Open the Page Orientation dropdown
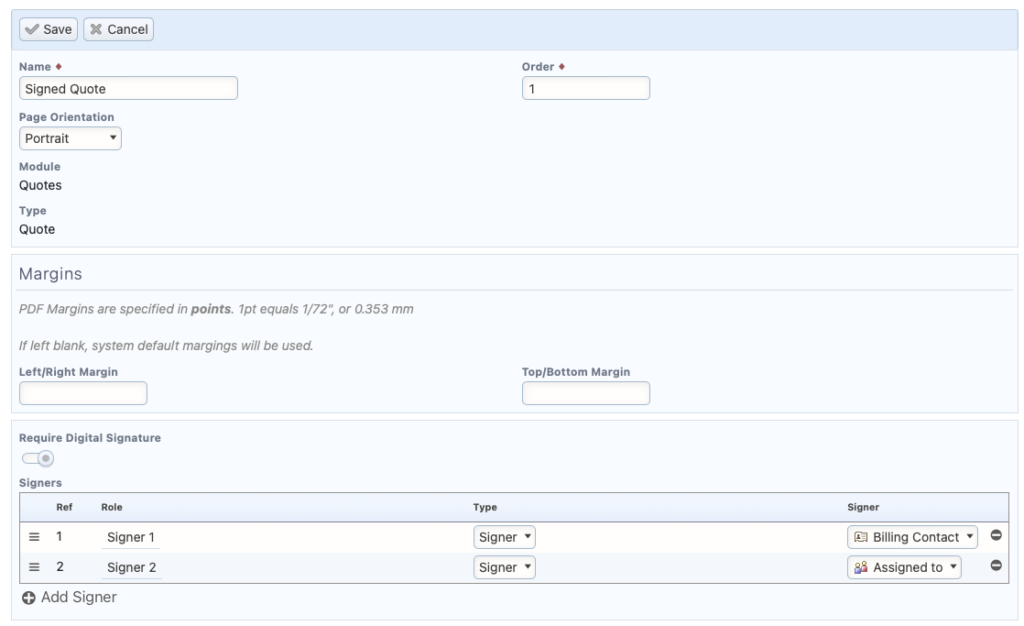The image size is (1024, 626). (71, 138)
